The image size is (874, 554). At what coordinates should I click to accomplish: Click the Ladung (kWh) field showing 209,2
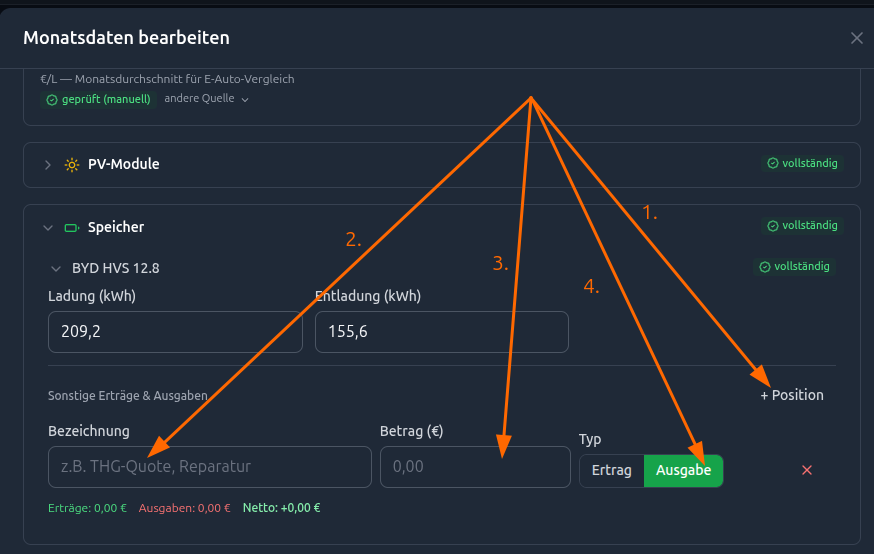pos(175,332)
